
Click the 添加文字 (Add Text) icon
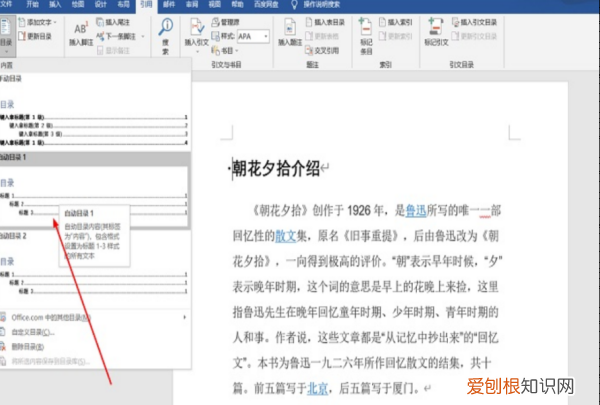22,23
